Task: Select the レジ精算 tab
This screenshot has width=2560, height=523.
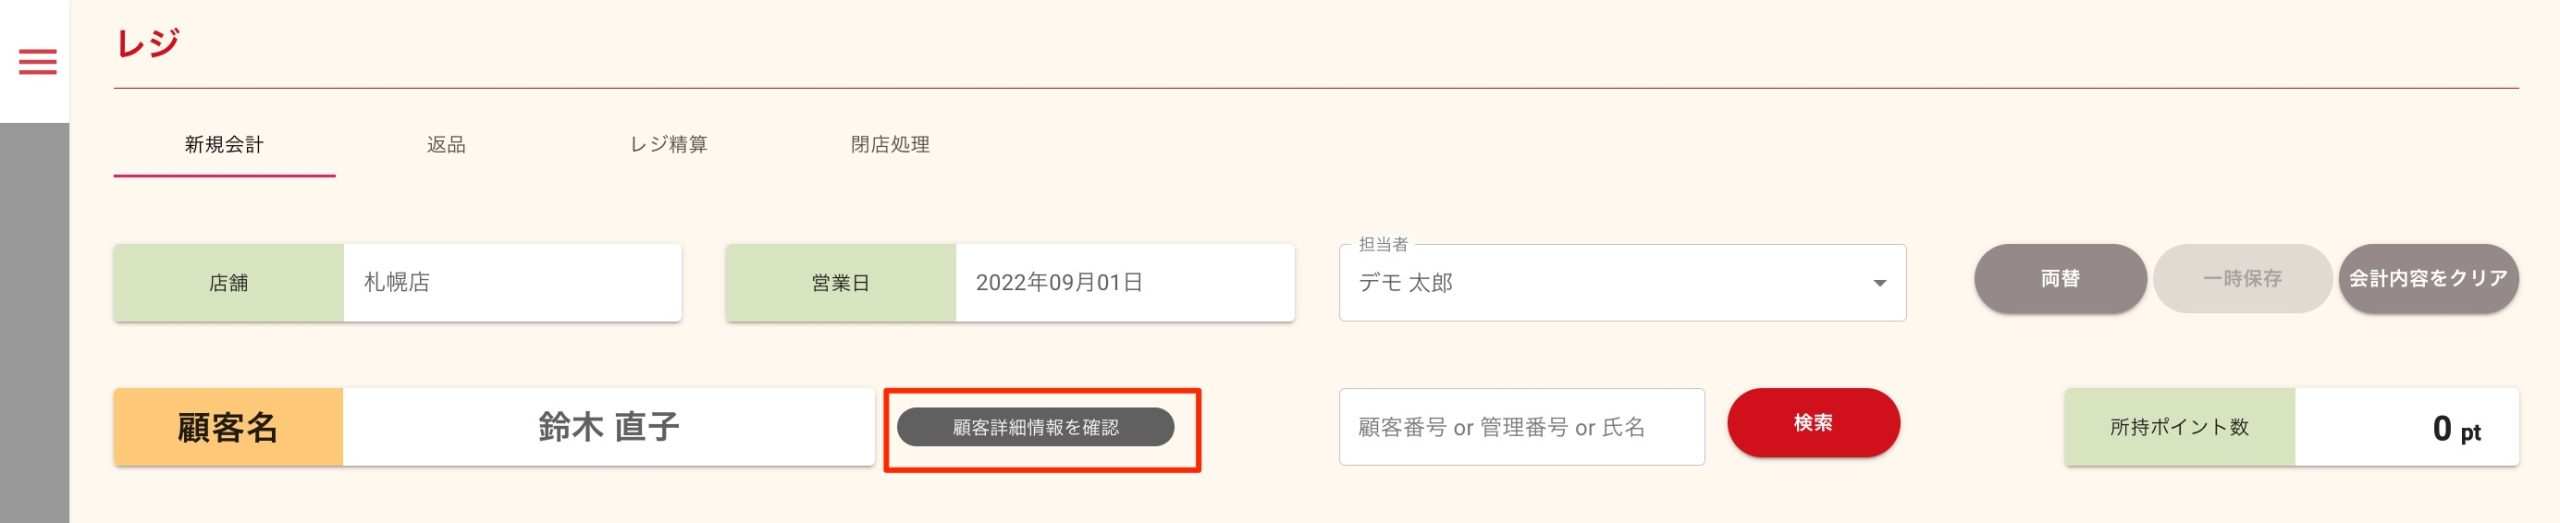Action: (668, 145)
